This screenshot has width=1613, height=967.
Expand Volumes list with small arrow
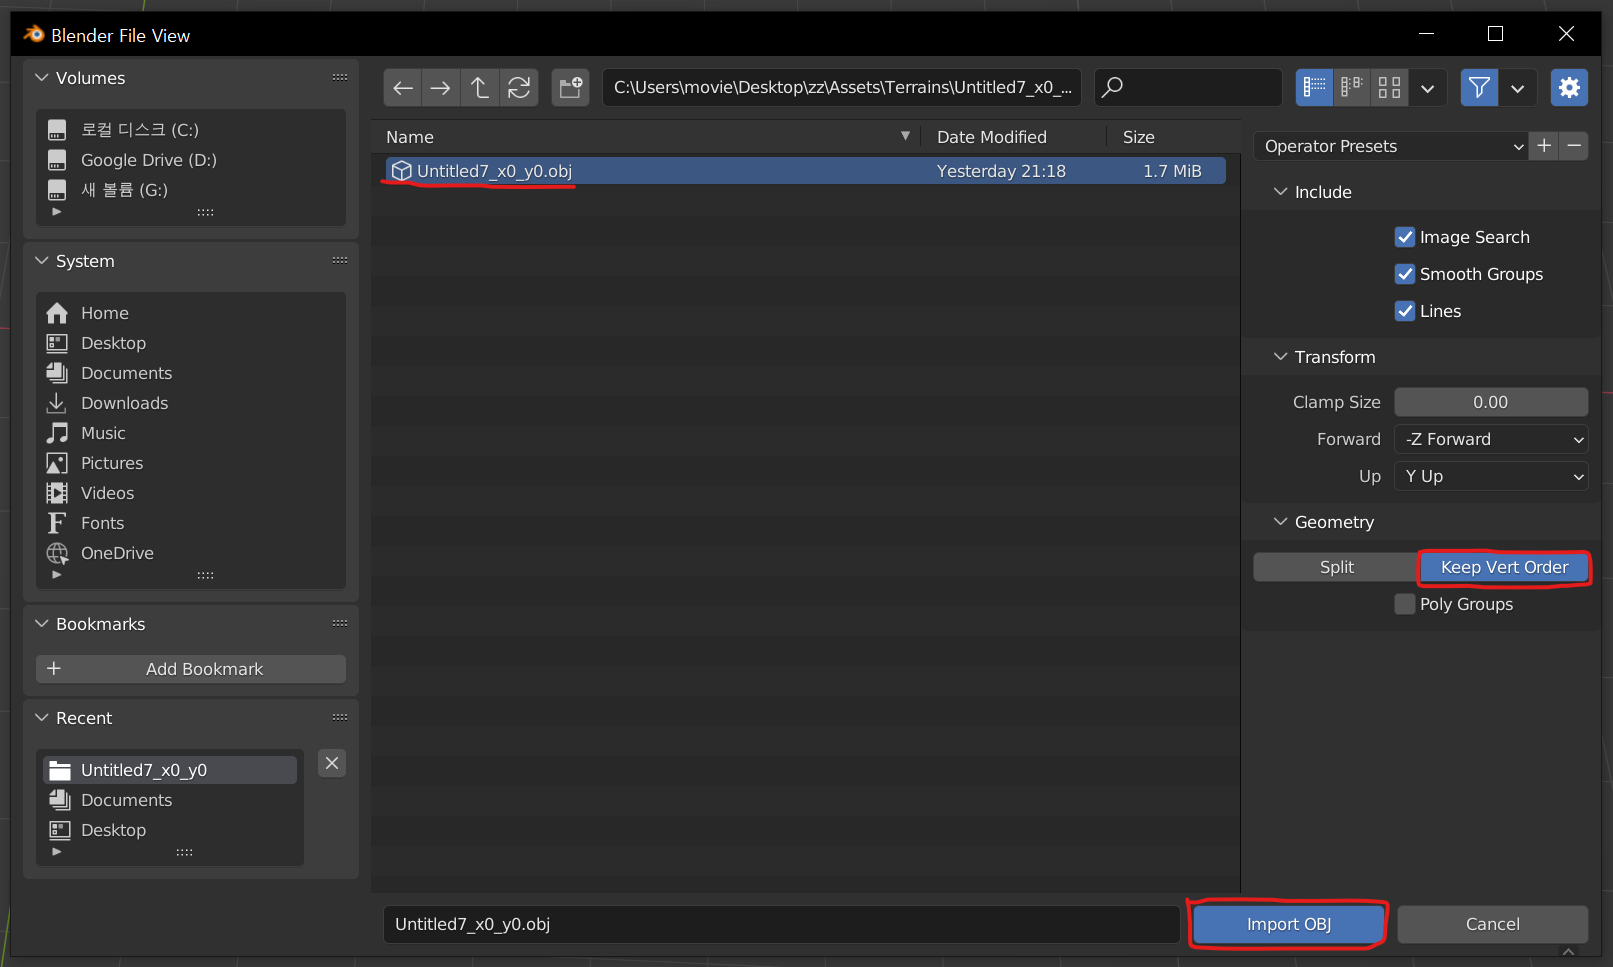(x=56, y=212)
